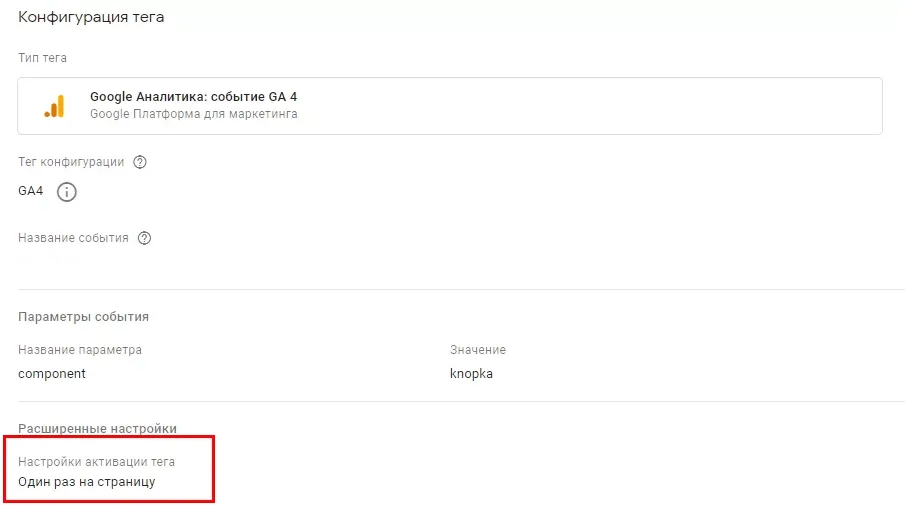Click the Параметры события section heading
Screen dimensions: 905x505
[x=83, y=317]
